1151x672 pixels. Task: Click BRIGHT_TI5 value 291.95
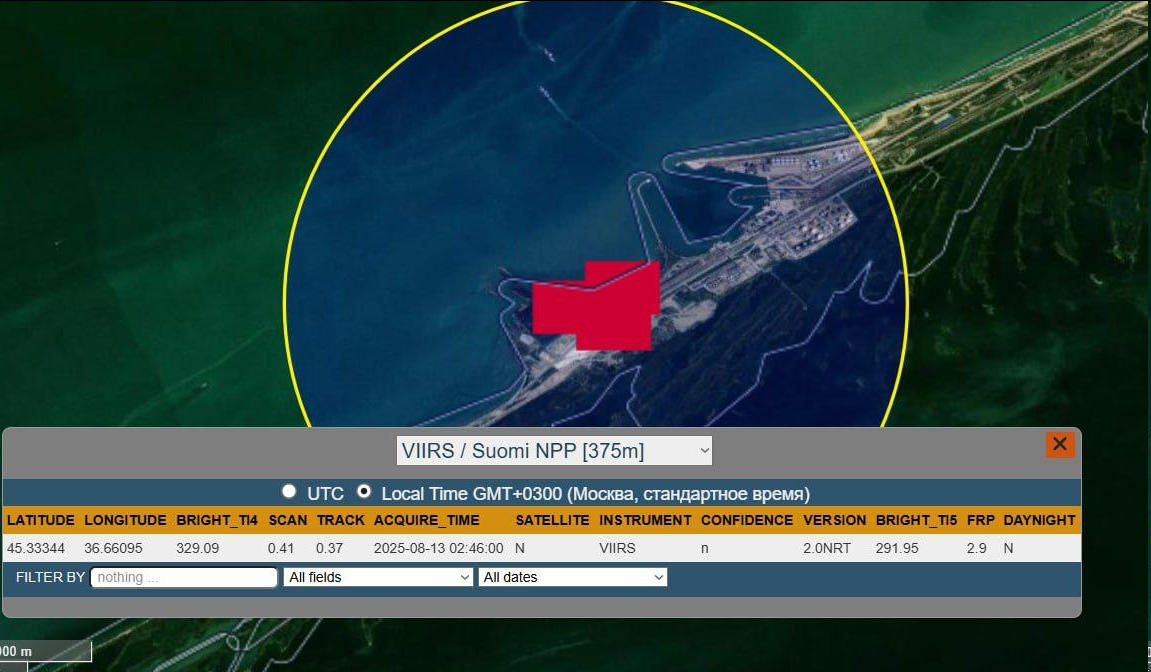point(897,548)
